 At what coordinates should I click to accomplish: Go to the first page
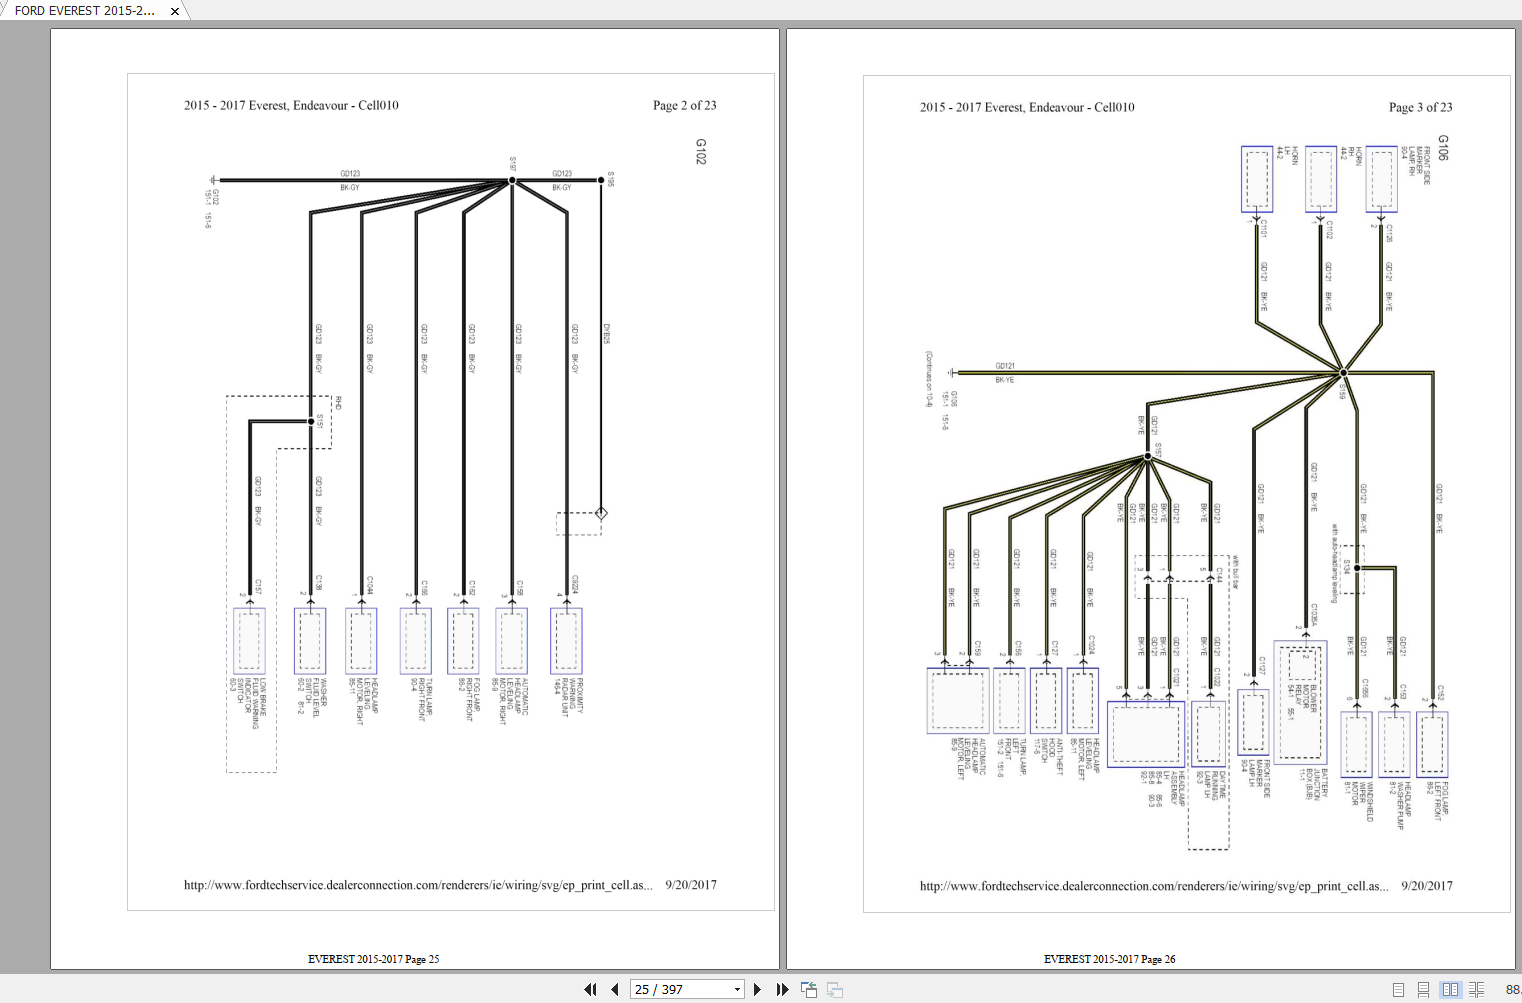[x=590, y=989]
